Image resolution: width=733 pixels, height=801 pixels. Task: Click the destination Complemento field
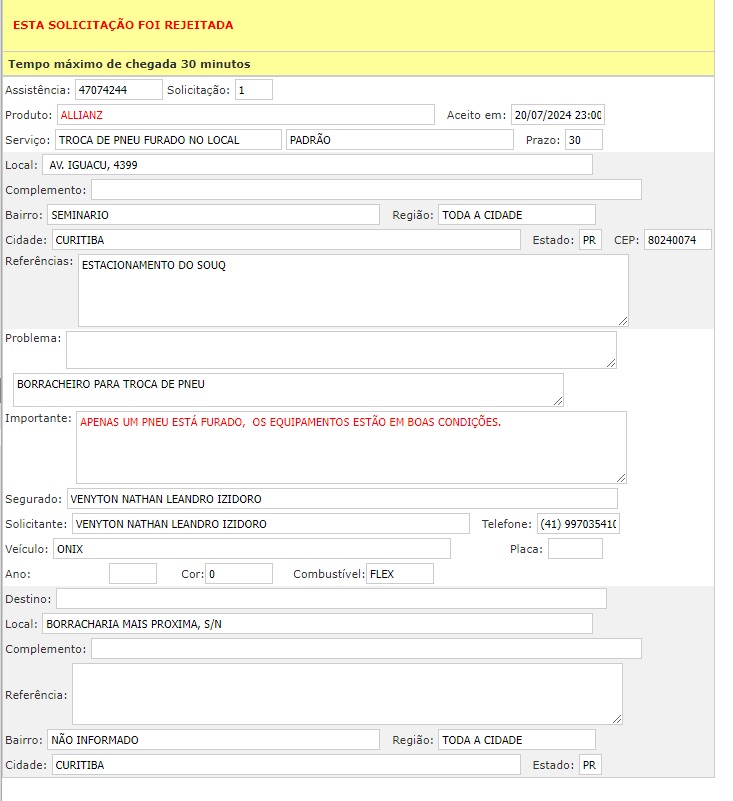click(366, 649)
